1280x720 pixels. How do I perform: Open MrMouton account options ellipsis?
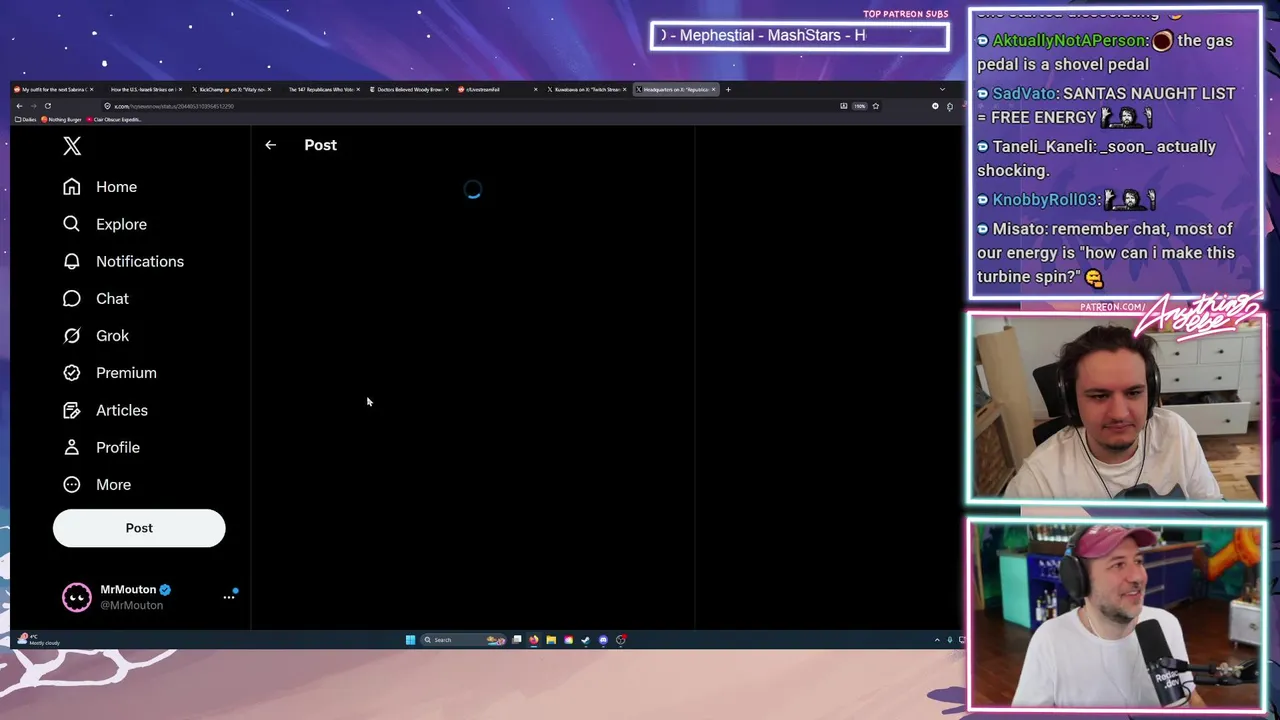[x=229, y=597]
